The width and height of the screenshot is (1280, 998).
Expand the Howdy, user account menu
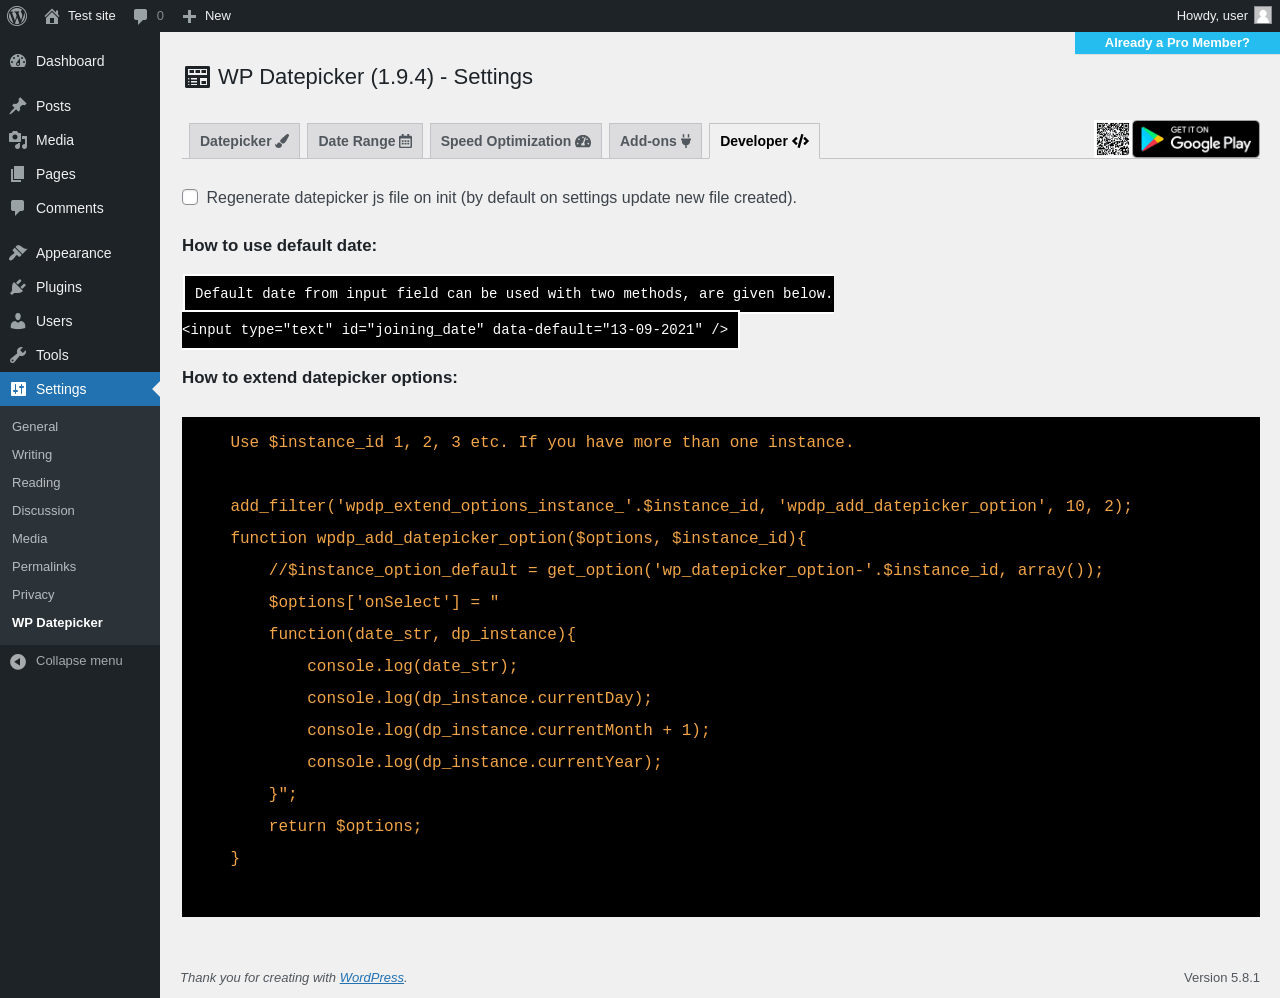(1211, 16)
